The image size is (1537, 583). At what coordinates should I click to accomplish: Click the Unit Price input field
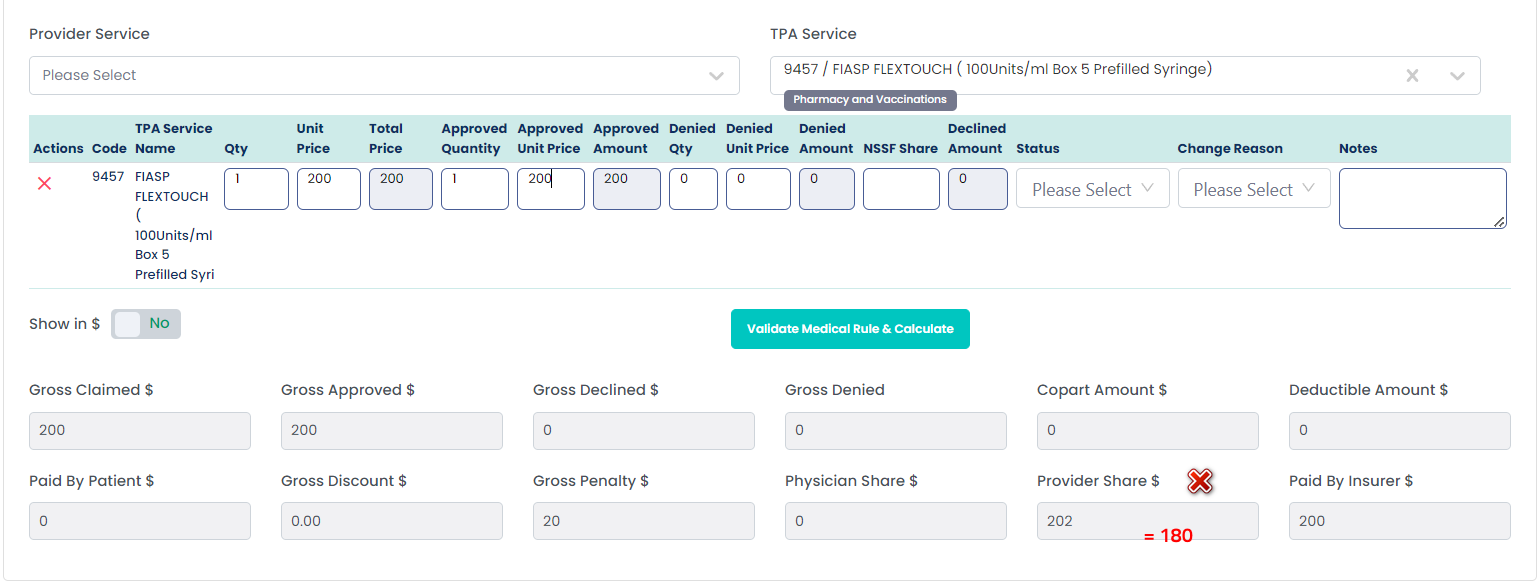[328, 189]
